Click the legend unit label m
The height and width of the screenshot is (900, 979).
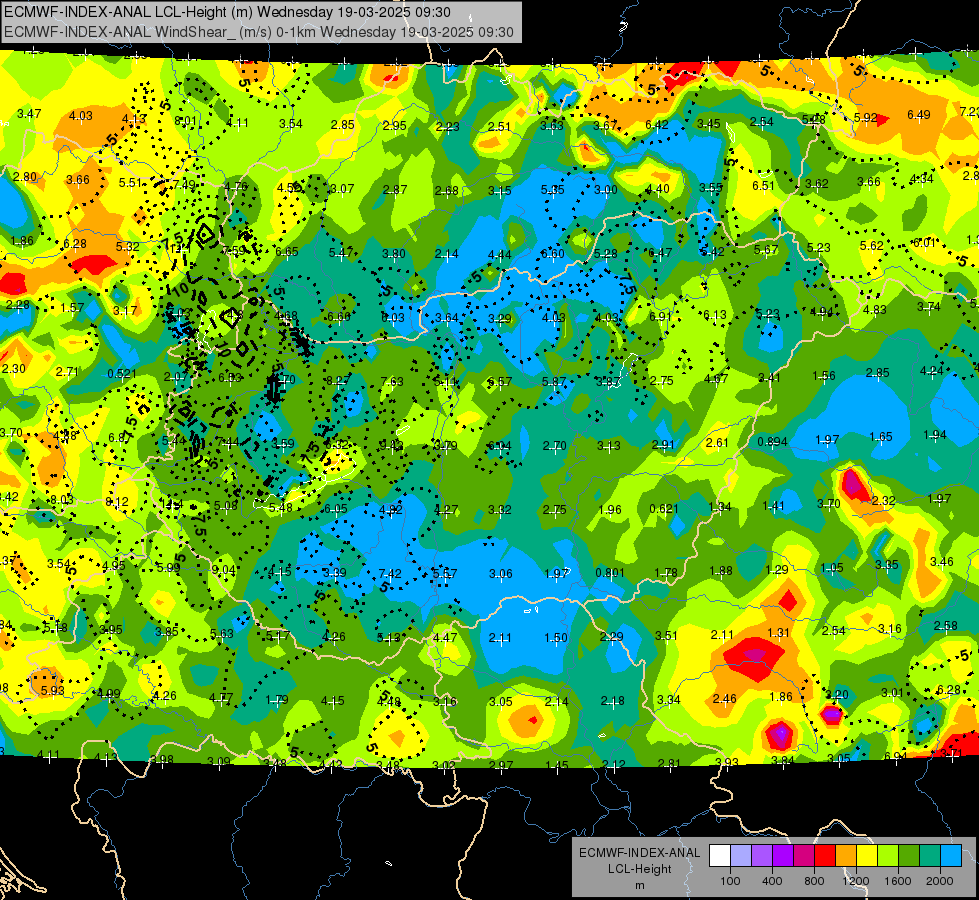(x=640, y=885)
